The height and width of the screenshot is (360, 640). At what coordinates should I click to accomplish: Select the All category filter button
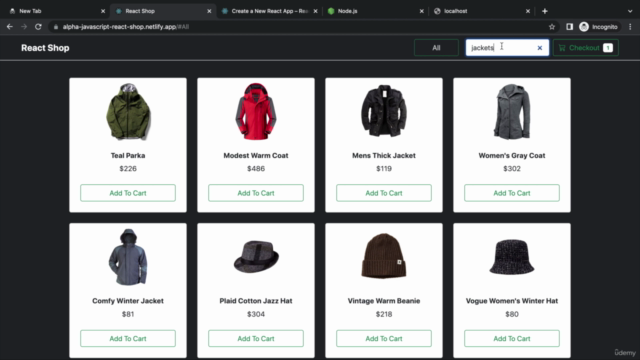(436, 48)
